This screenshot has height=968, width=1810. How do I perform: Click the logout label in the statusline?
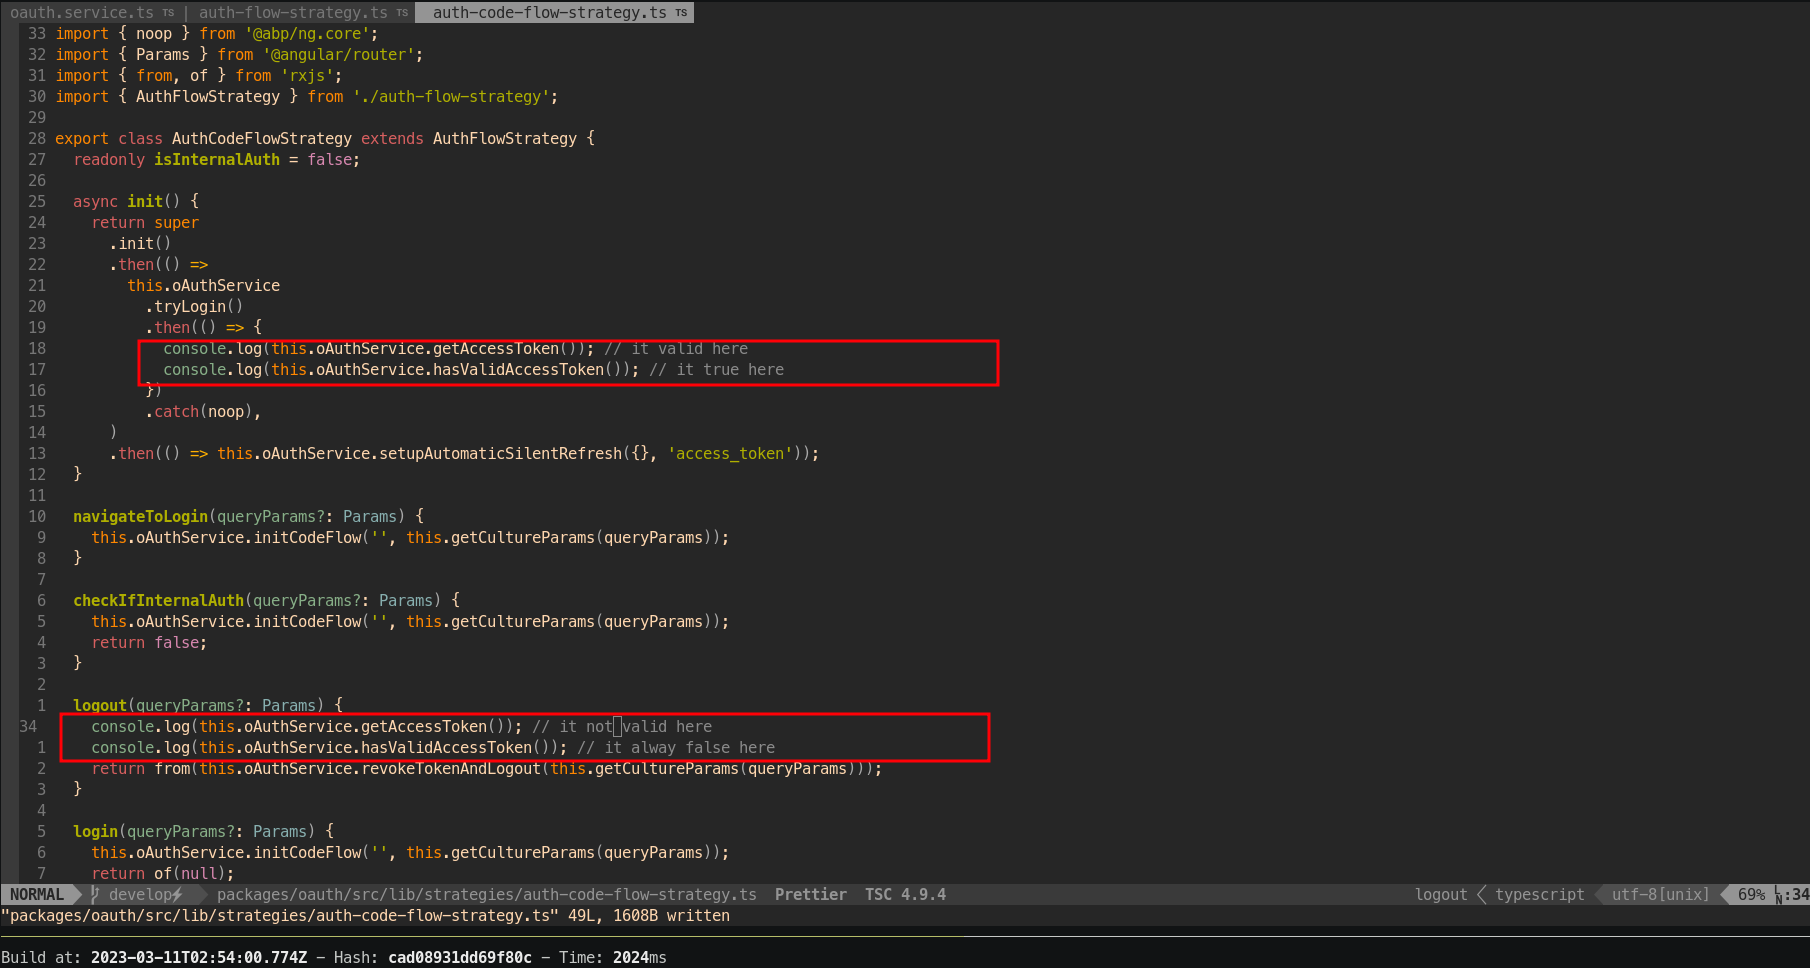tap(1441, 894)
